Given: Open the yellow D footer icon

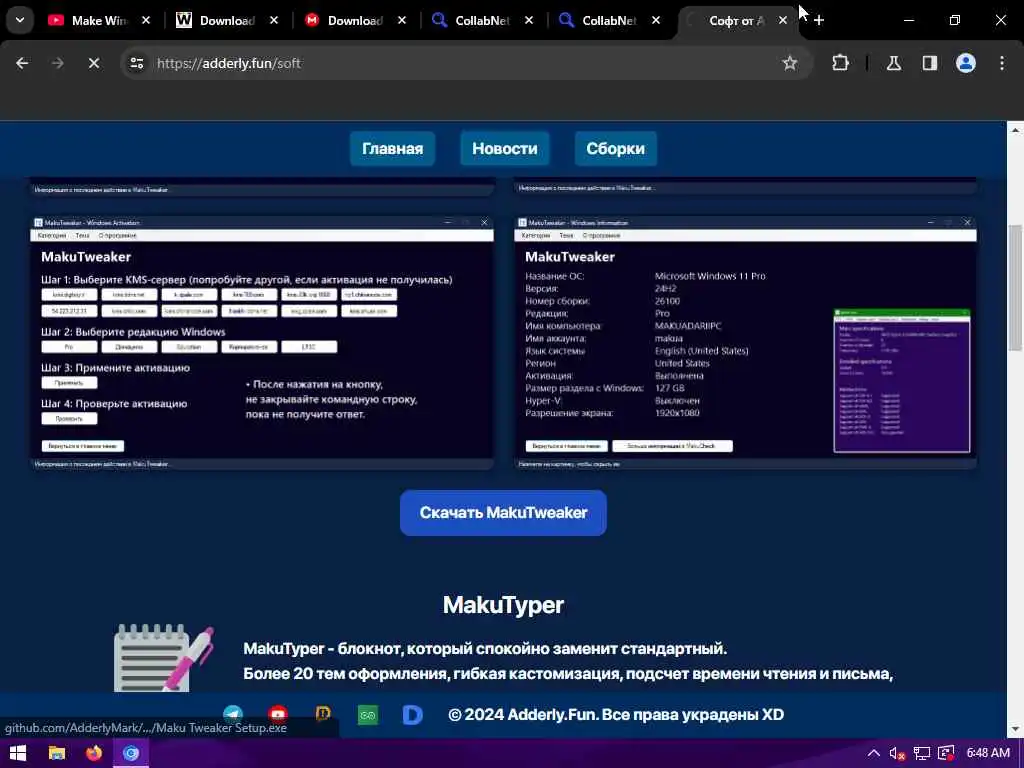Looking at the screenshot, I should (323, 714).
